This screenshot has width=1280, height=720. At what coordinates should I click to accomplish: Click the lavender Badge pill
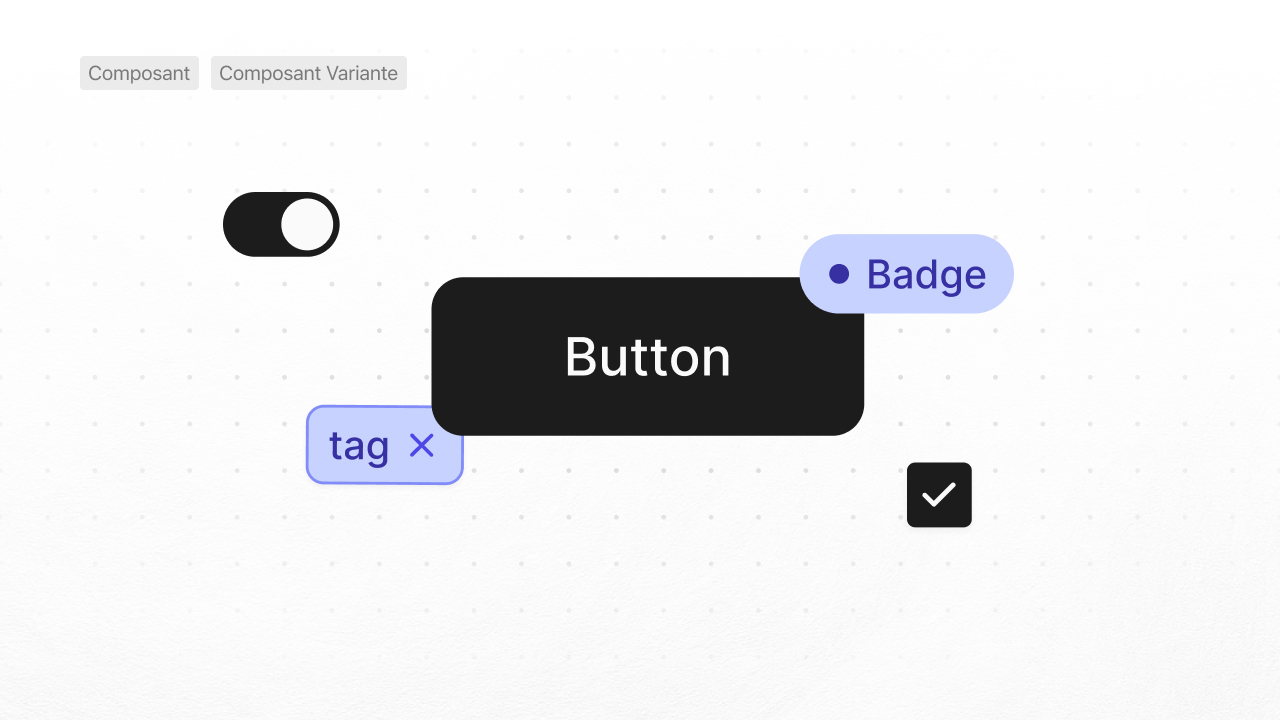pyautogui.click(x=906, y=274)
